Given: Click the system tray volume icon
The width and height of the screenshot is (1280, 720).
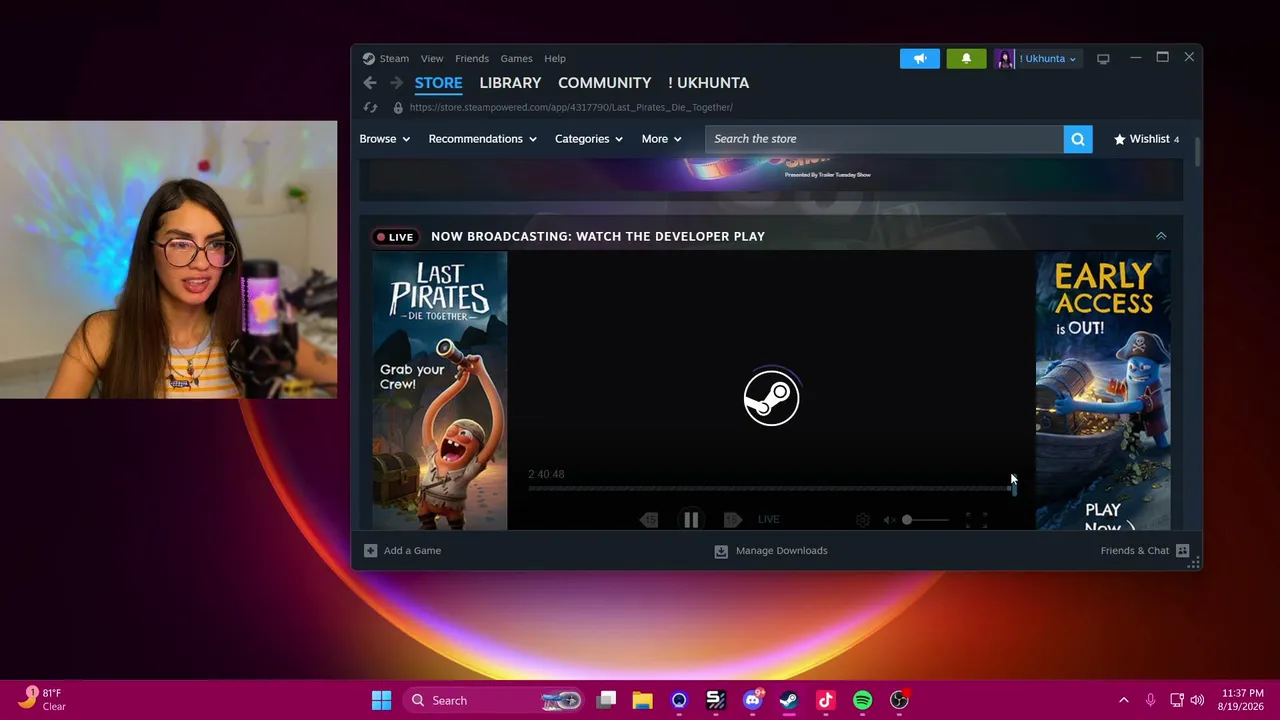Looking at the screenshot, I should coord(1197,700).
